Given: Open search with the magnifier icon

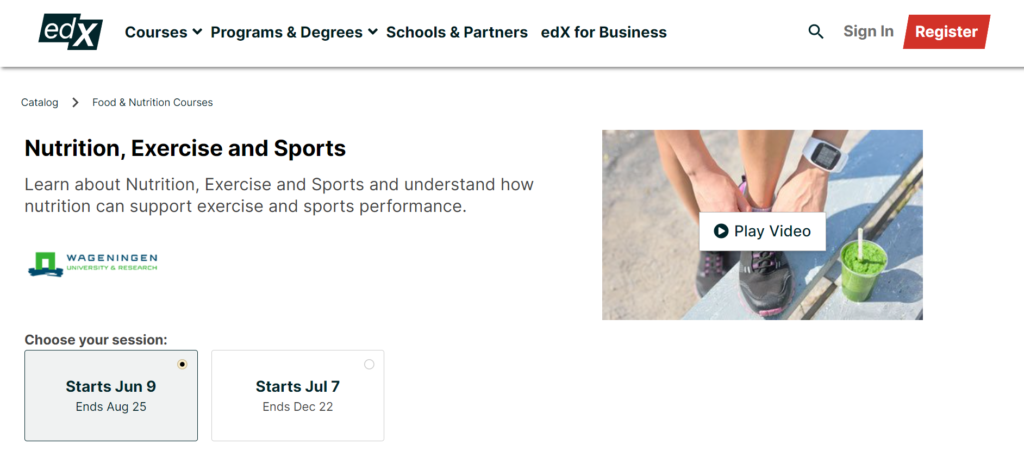Looking at the screenshot, I should pos(816,32).
